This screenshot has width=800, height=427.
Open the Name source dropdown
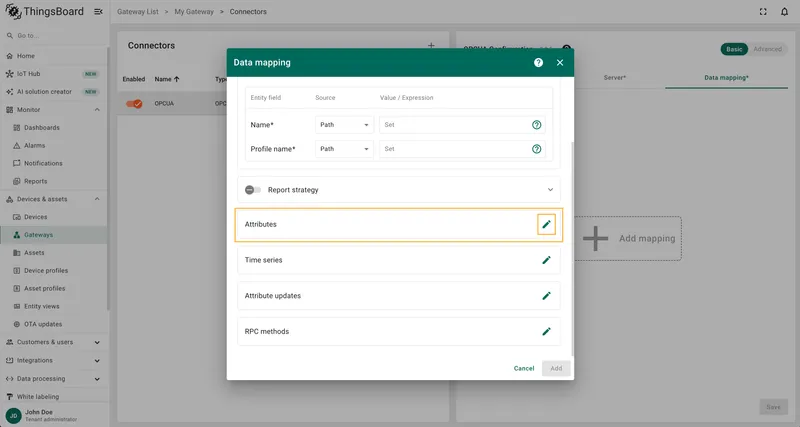tap(344, 124)
